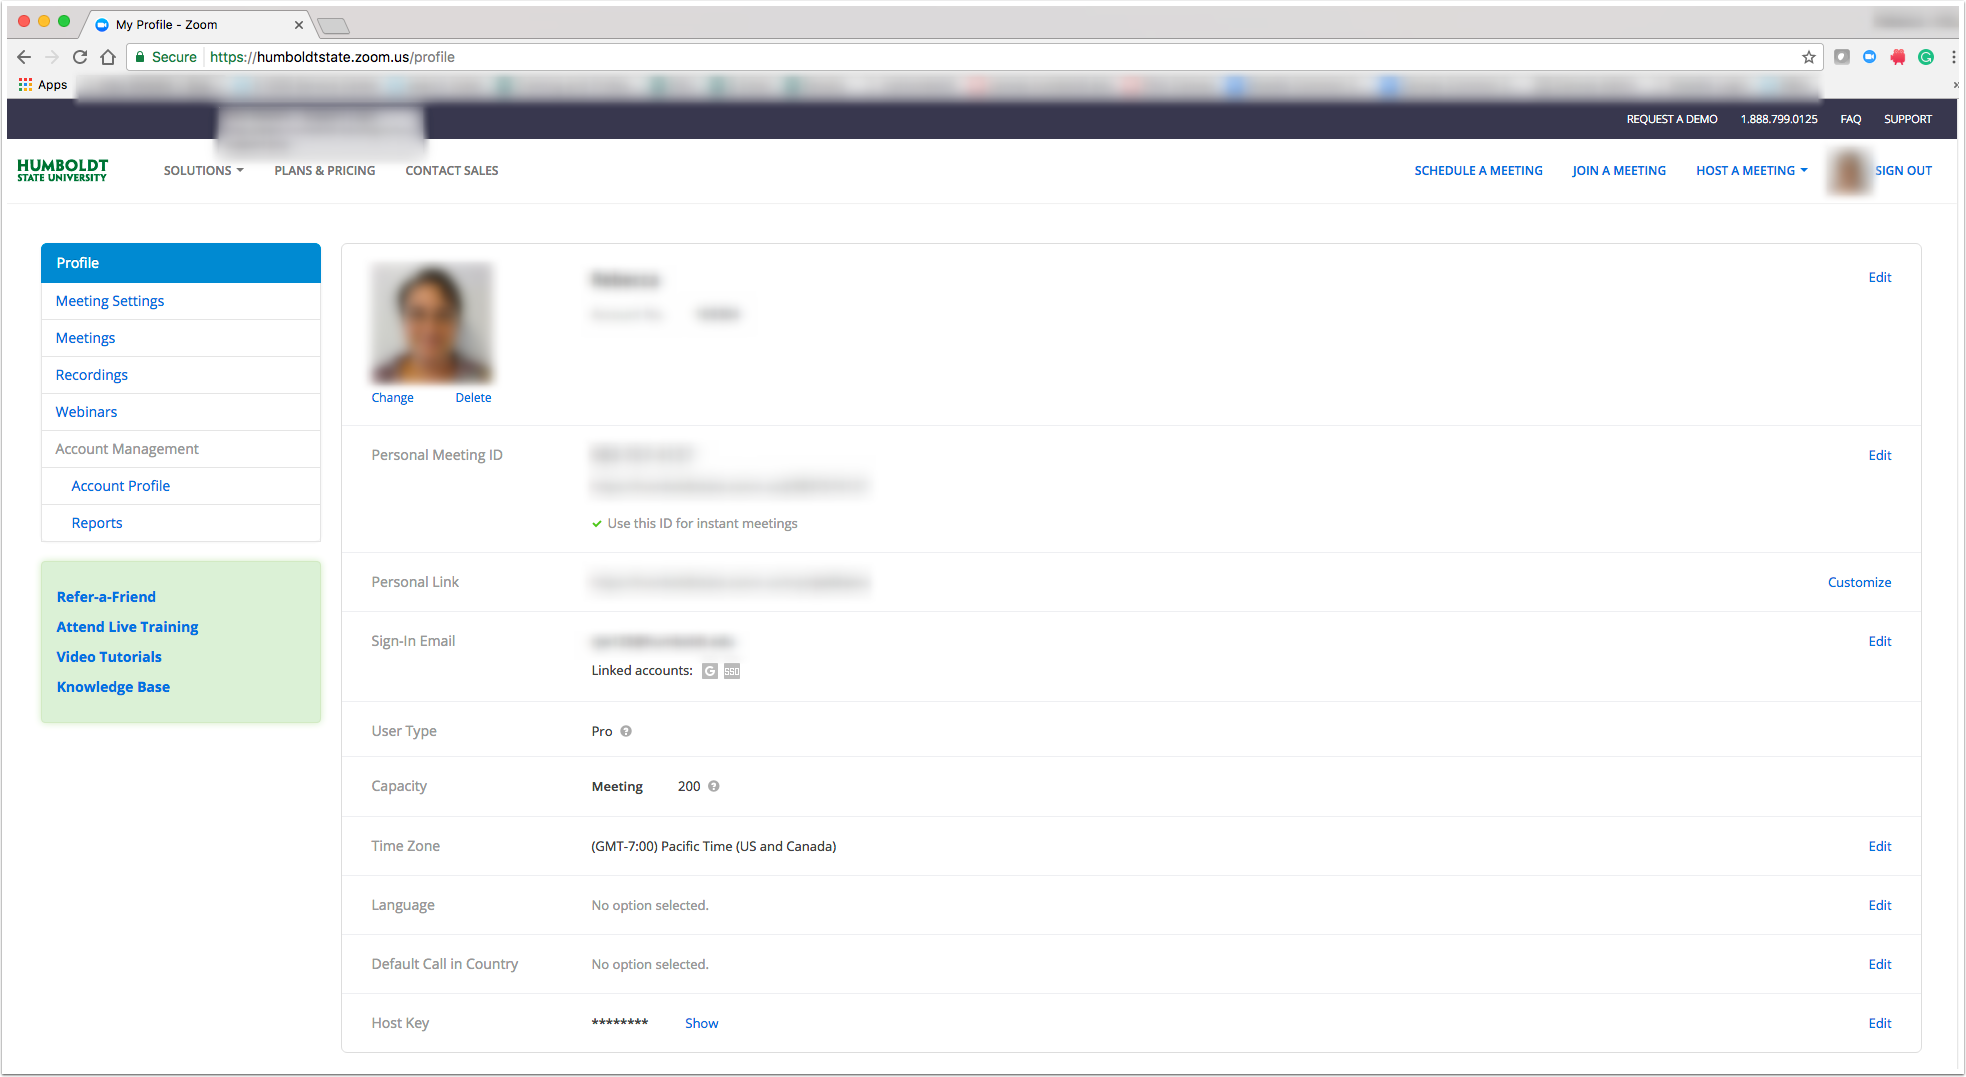Click the red extension icon
Screen dimensions: 1966x1077
[x=1898, y=57]
